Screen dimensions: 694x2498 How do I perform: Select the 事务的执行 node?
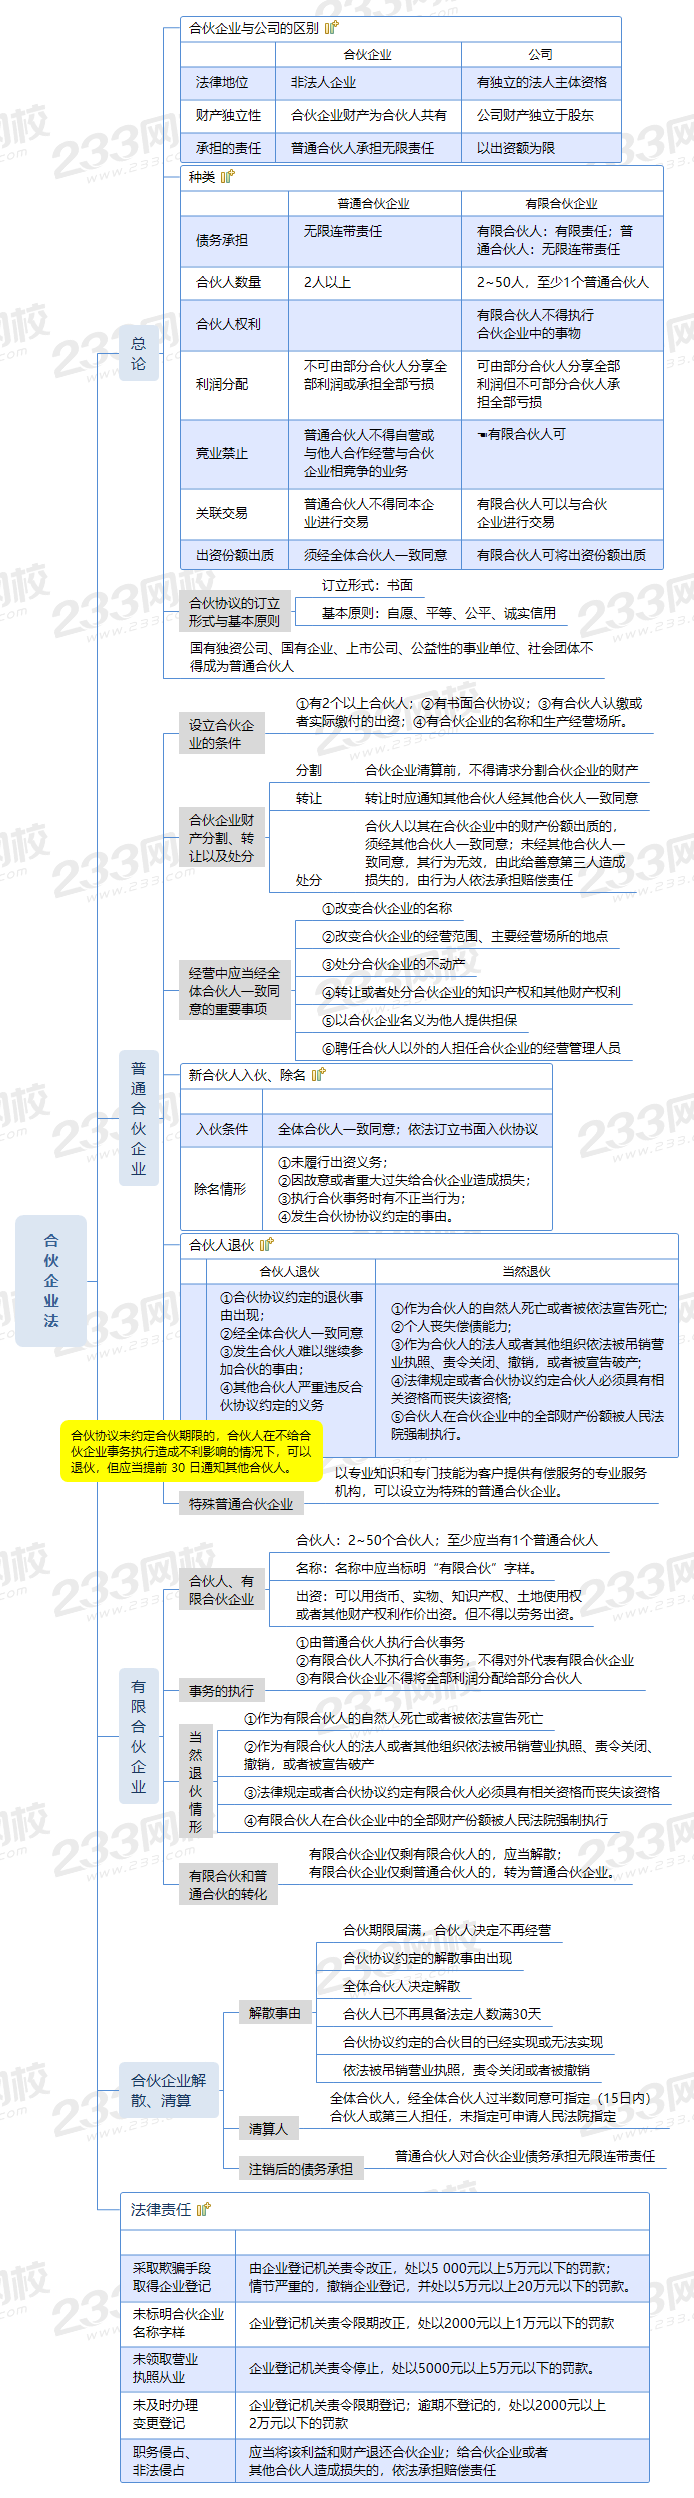click(222, 1691)
